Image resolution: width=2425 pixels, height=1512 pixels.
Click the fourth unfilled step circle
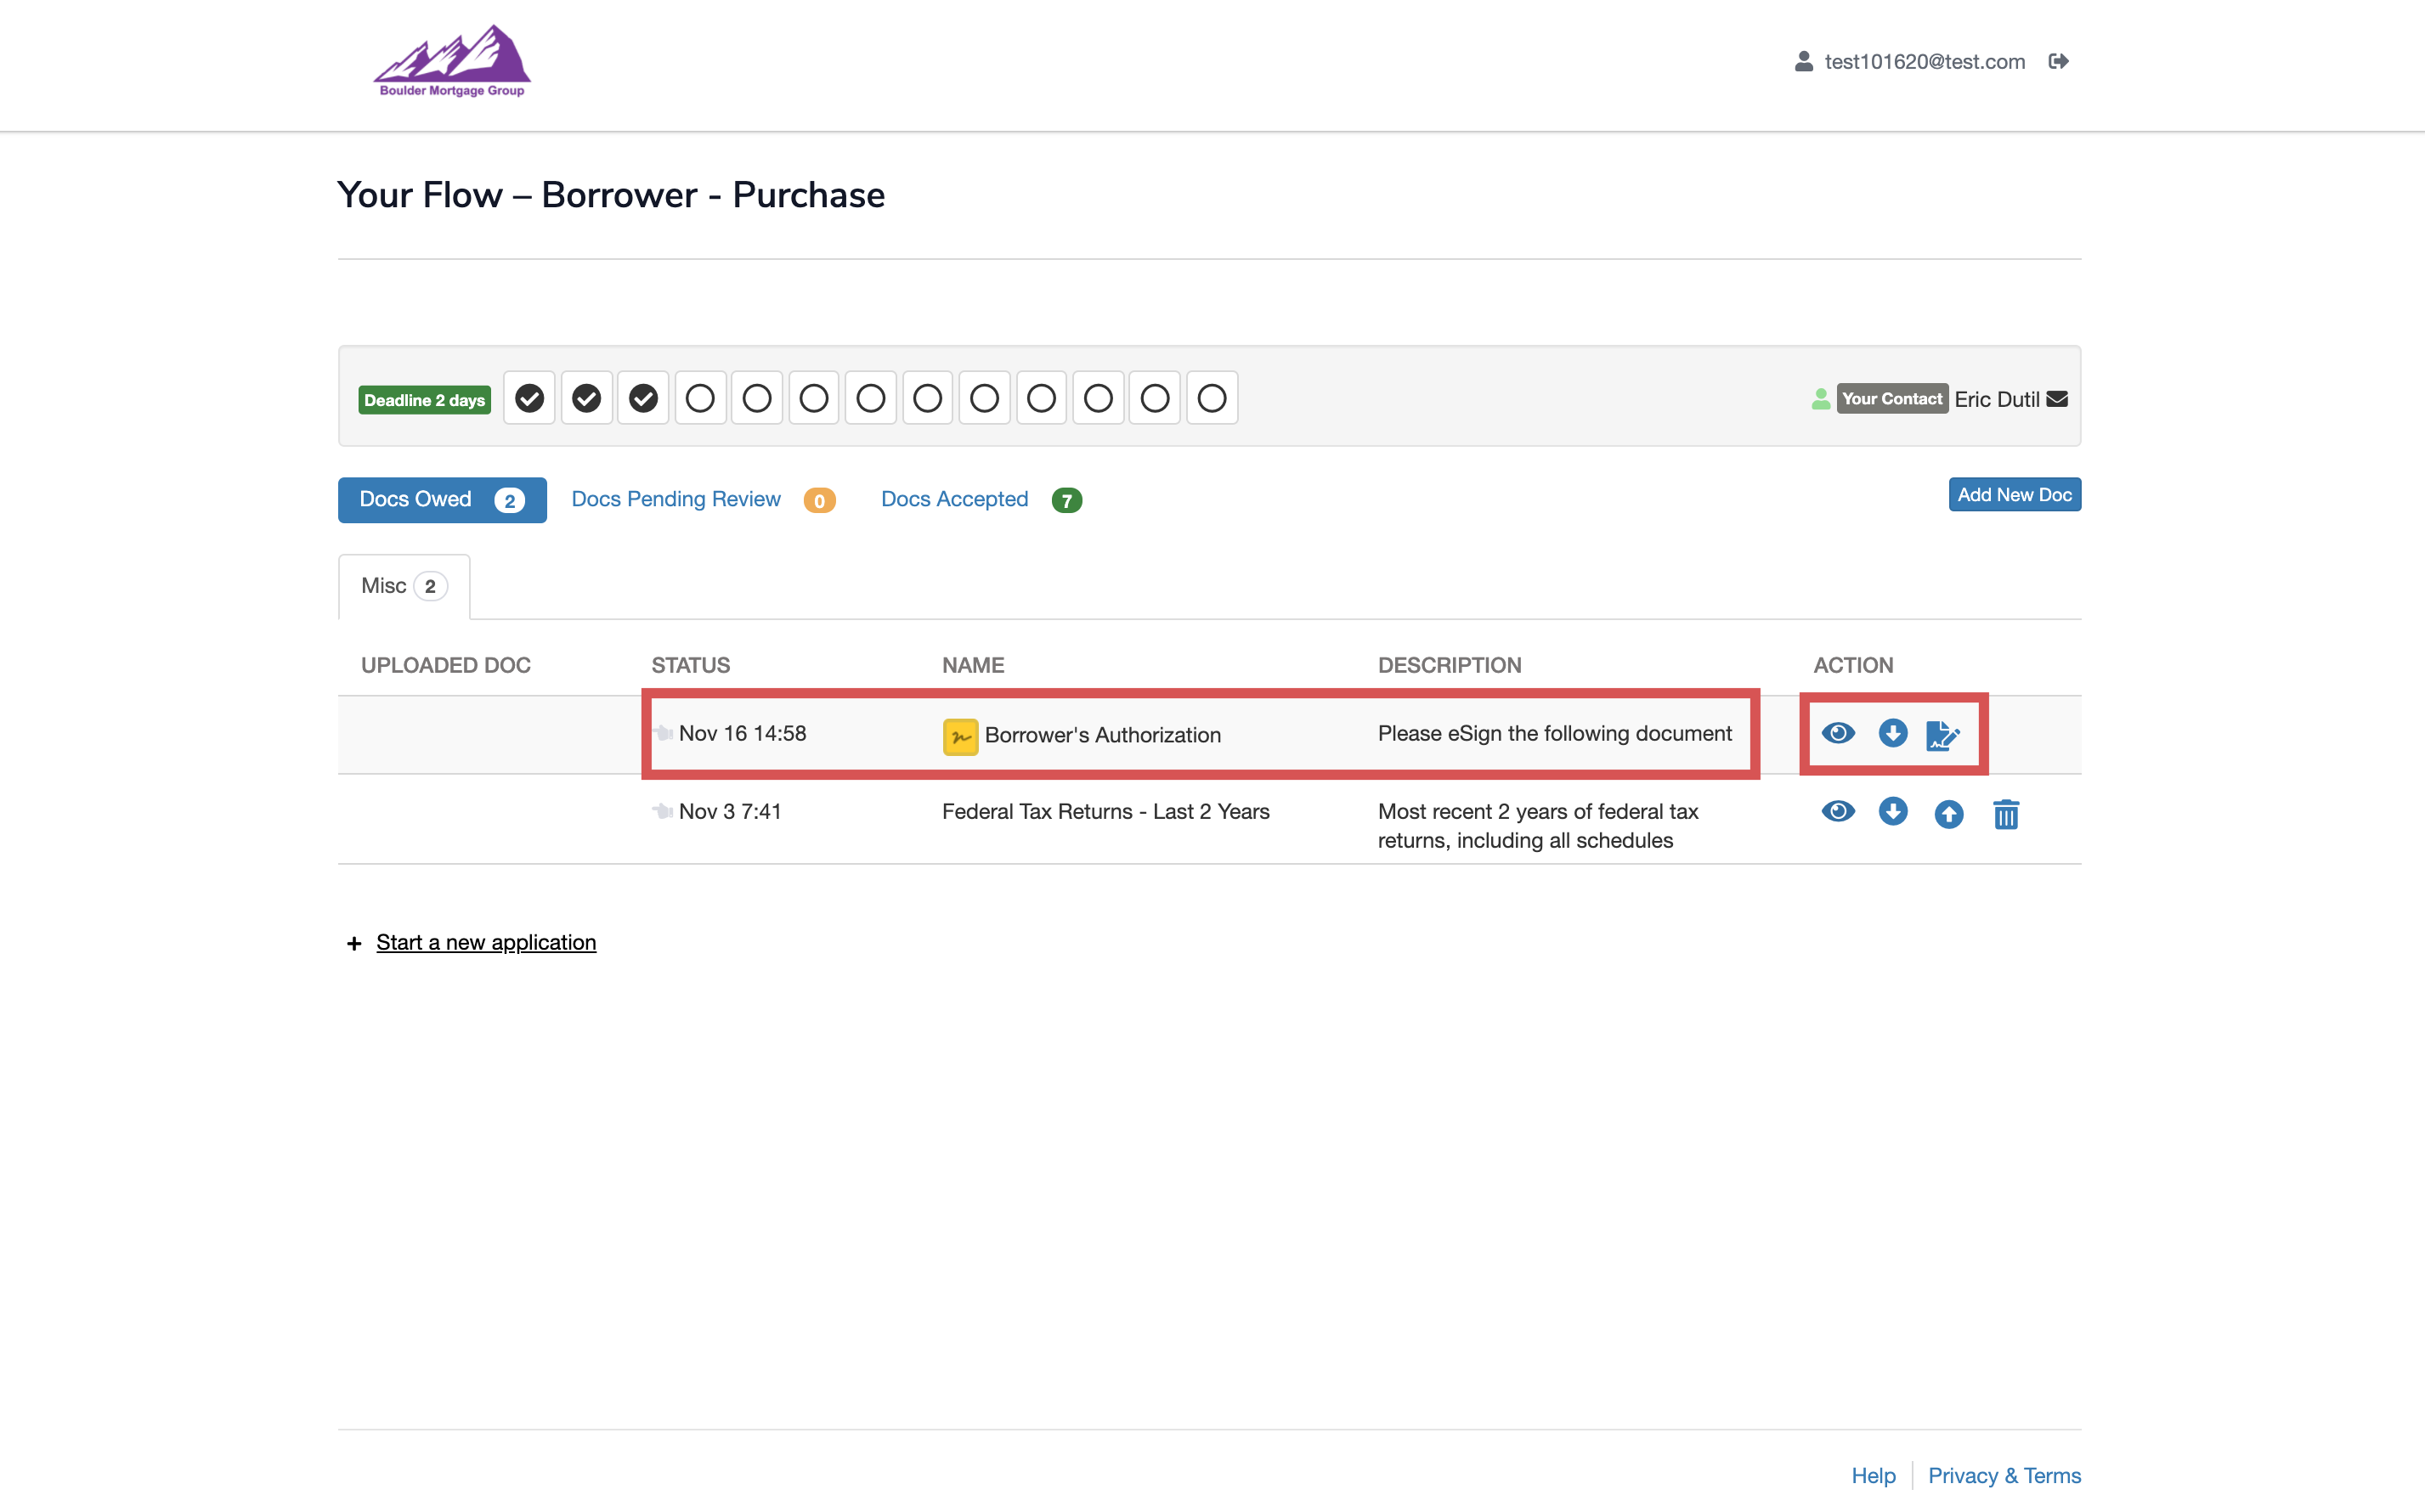tap(870, 398)
